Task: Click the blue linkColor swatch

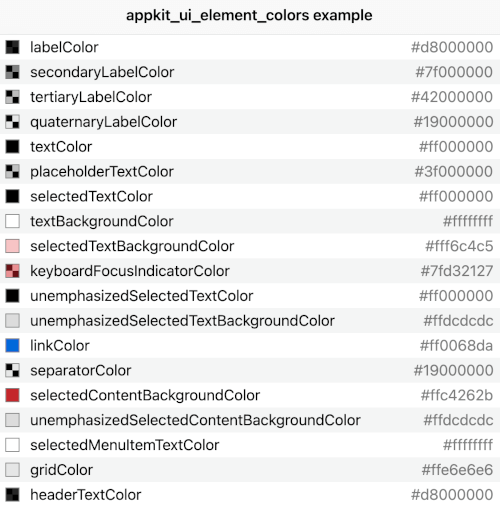Action: pos(12,346)
